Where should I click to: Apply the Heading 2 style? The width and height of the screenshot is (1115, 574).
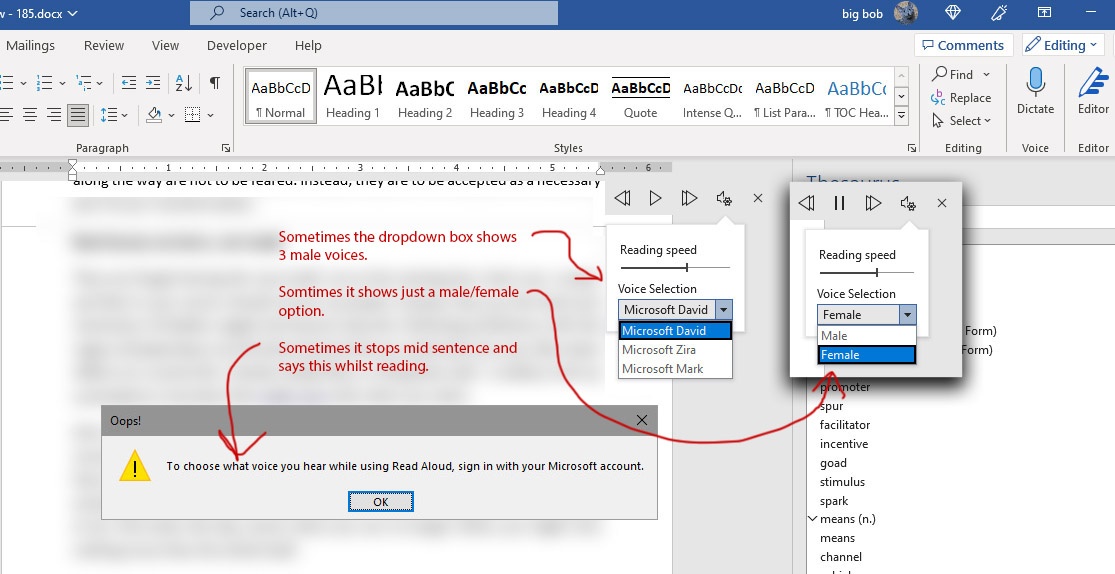[x=425, y=97]
